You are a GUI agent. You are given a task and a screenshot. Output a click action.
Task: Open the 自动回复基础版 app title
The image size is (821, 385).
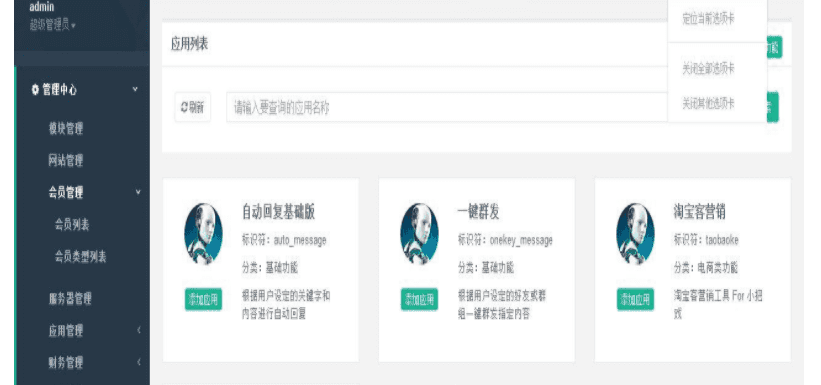pyautogui.click(x=278, y=212)
